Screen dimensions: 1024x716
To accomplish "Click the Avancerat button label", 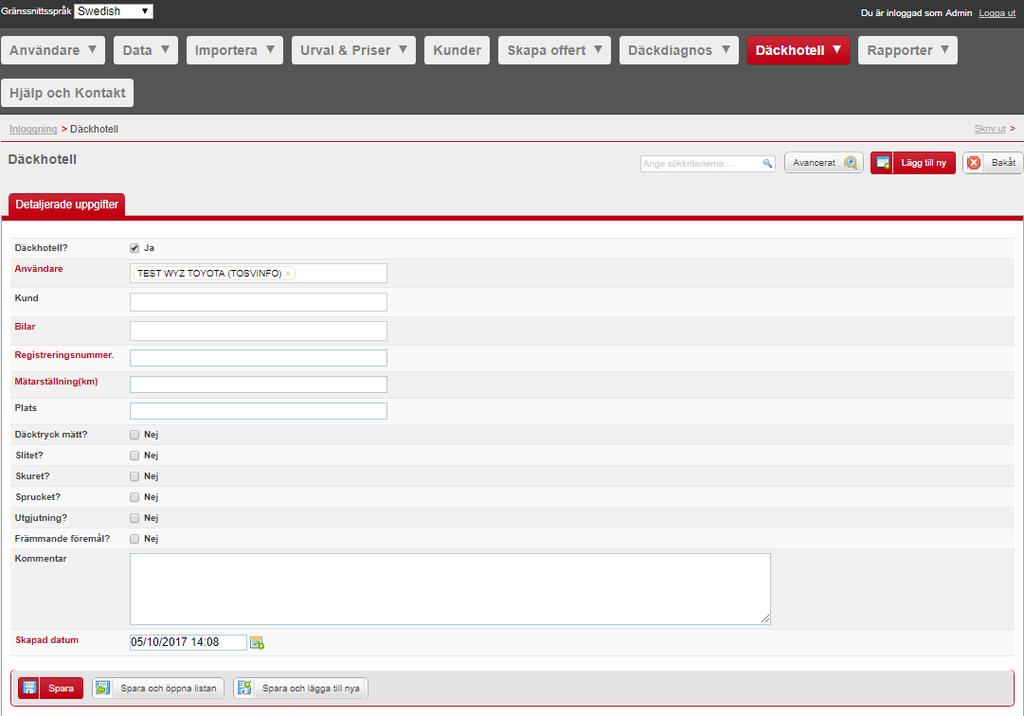I will (814, 163).
